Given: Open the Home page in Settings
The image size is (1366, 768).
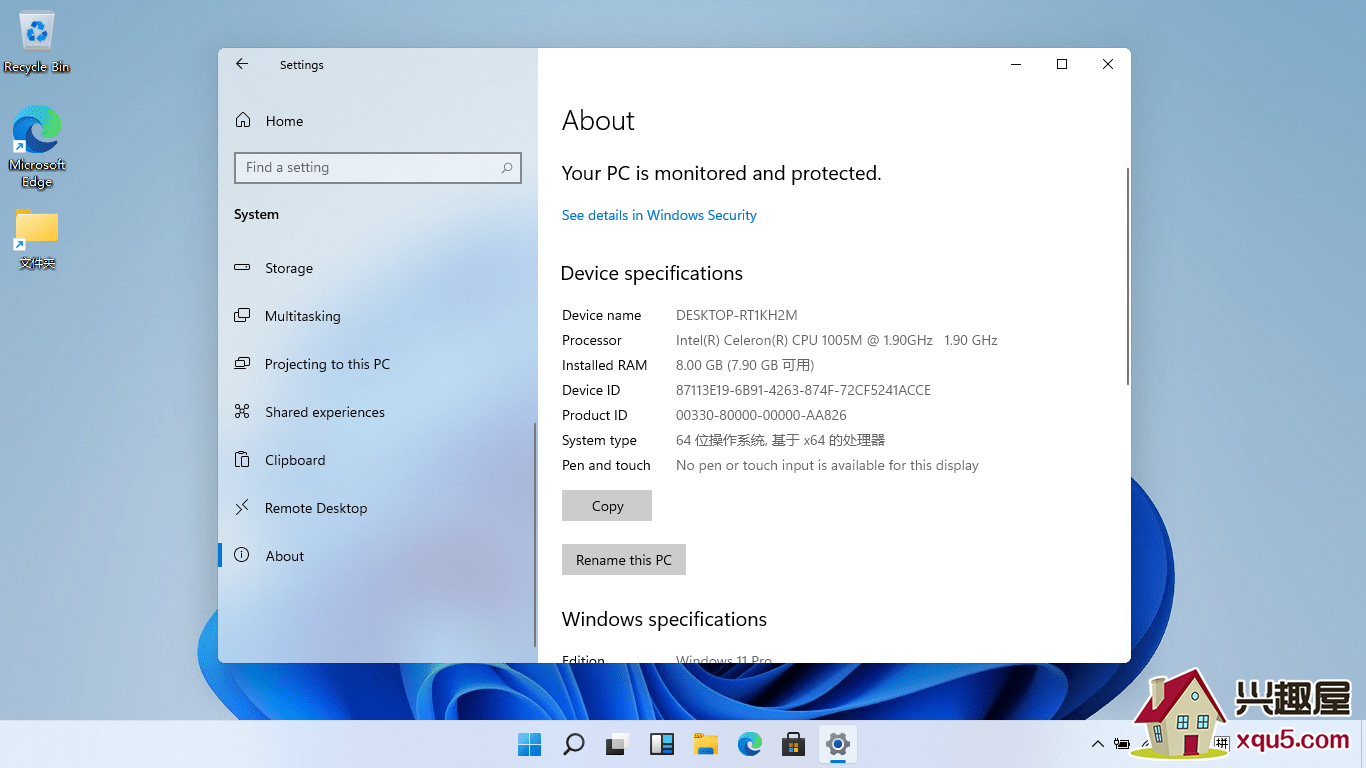Looking at the screenshot, I should (270, 121).
